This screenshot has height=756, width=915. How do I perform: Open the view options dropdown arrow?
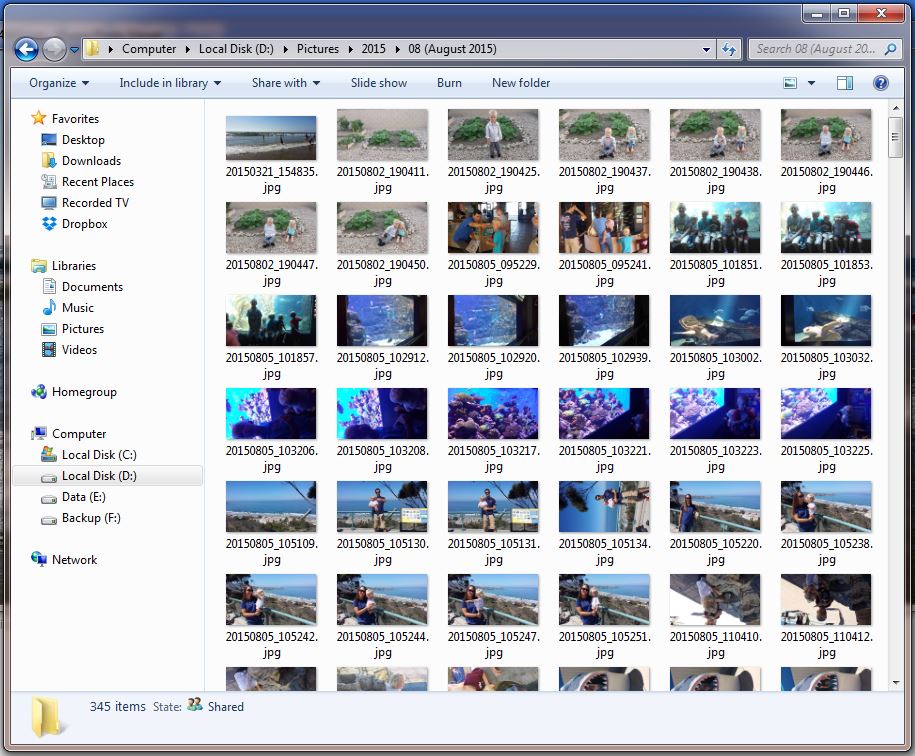click(811, 83)
